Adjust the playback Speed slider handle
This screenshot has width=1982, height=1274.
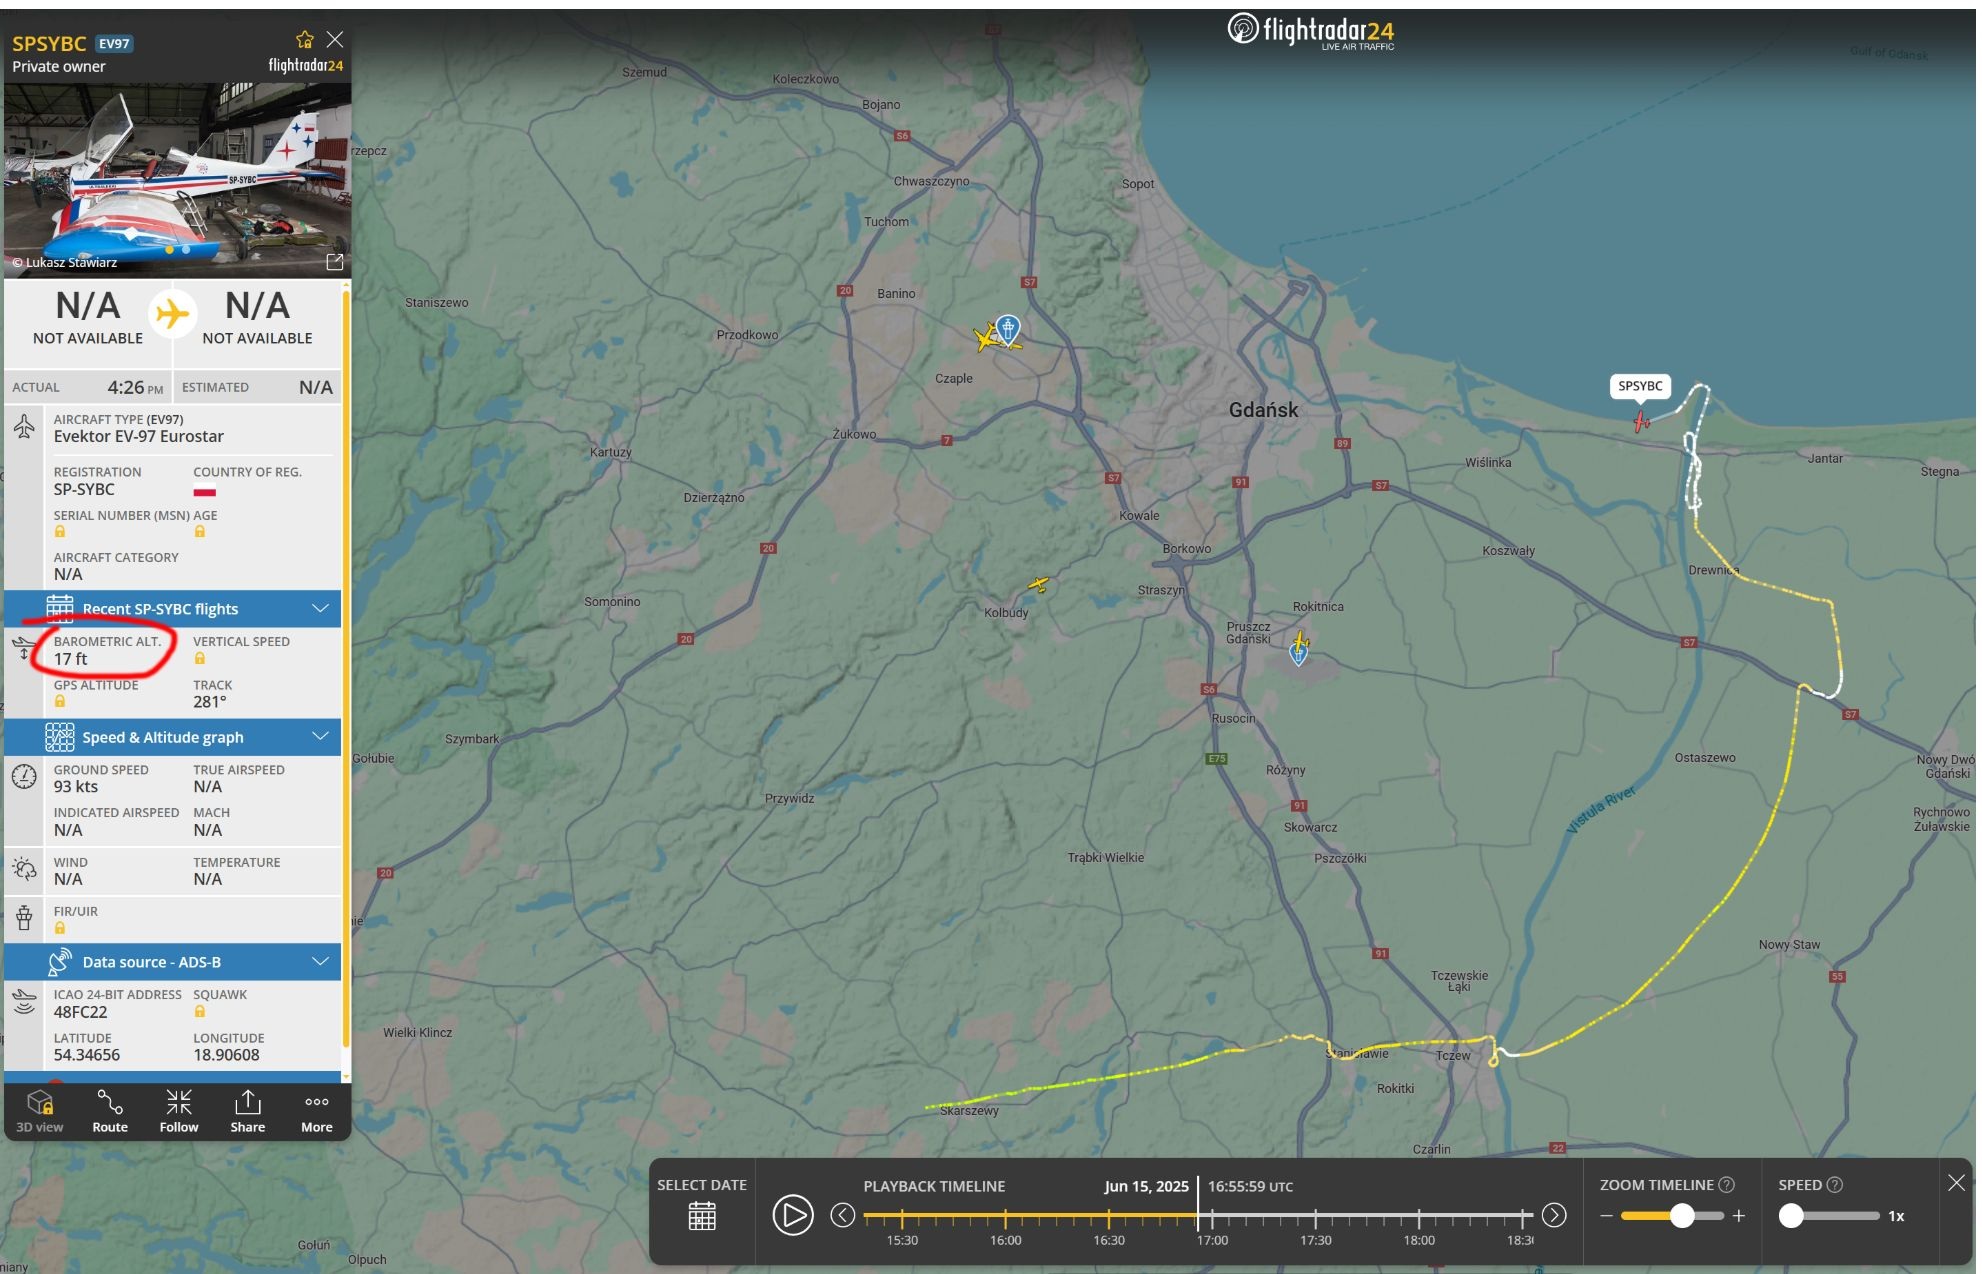pos(1791,1215)
